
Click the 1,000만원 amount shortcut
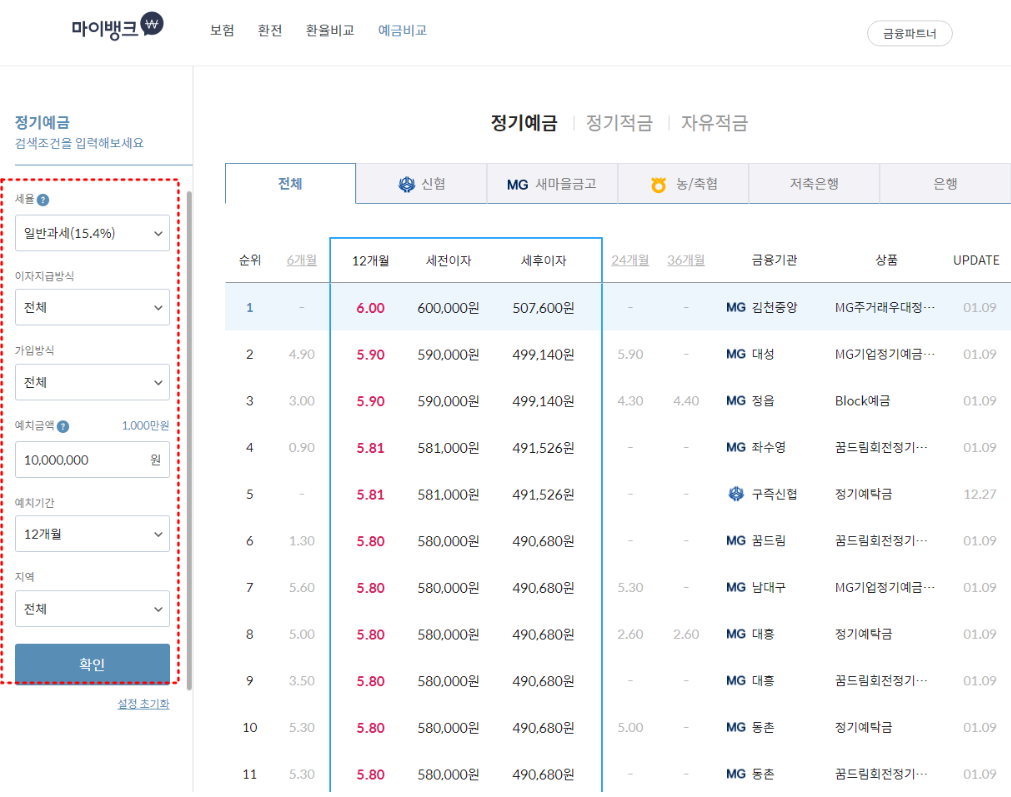[146, 426]
